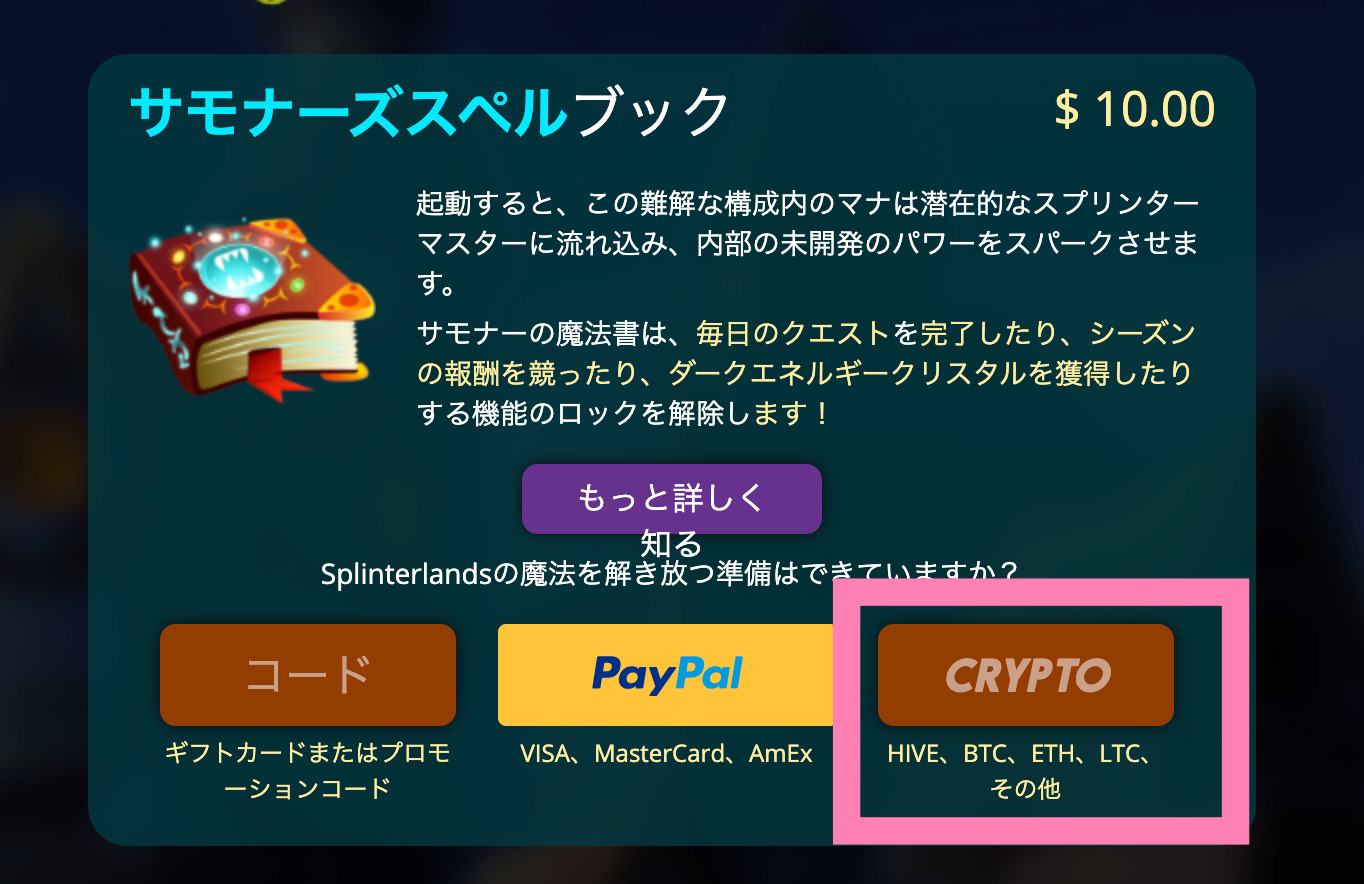This screenshot has width=1364, height=884.
Task: Click the $ 10.00 price label
Action: 1134,109
